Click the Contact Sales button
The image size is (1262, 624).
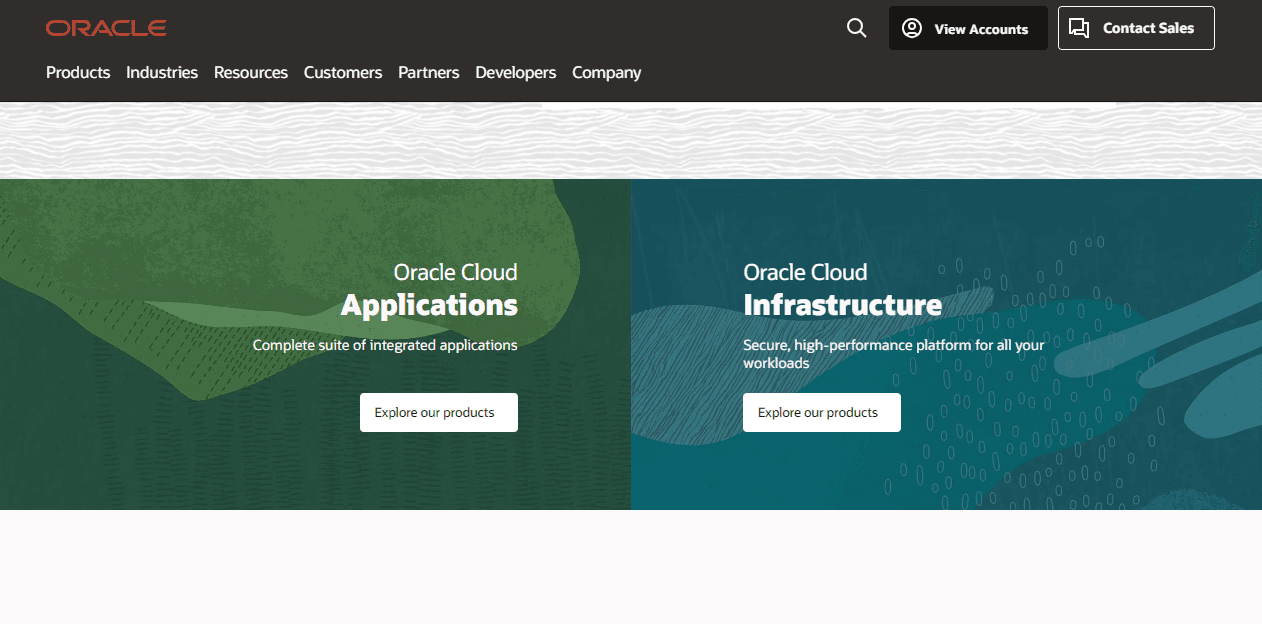click(1136, 28)
